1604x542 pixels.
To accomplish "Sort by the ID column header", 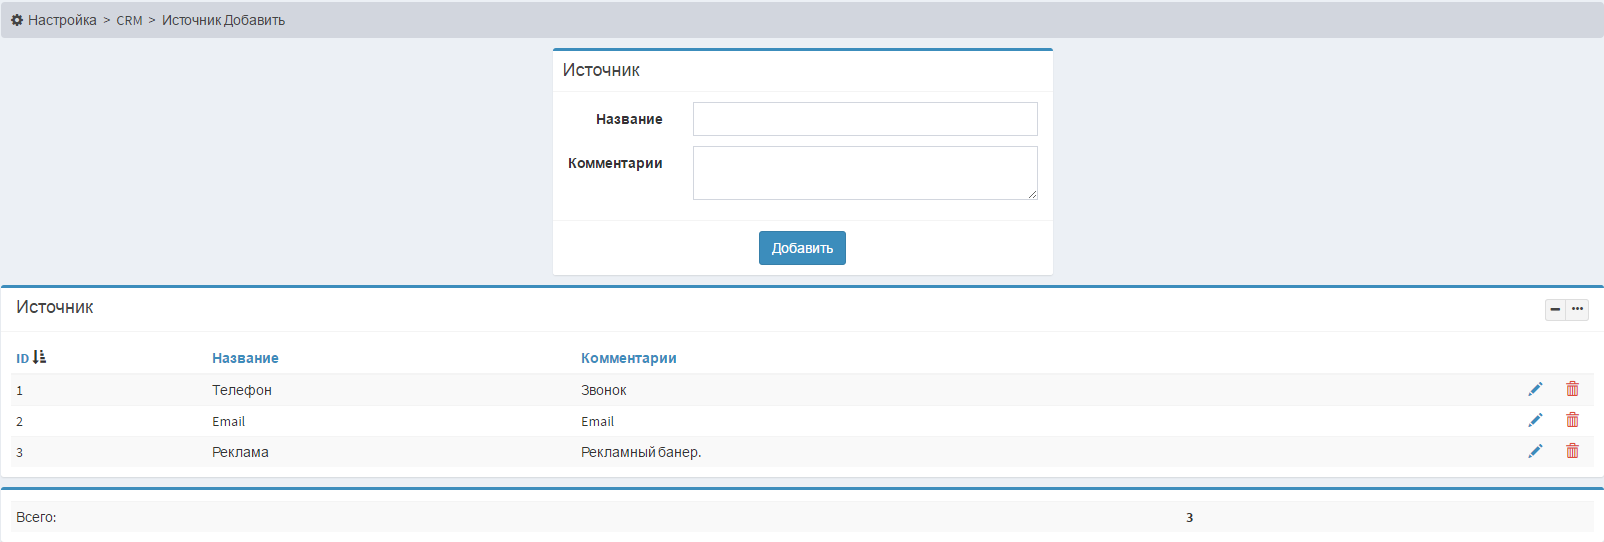I will point(22,358).
